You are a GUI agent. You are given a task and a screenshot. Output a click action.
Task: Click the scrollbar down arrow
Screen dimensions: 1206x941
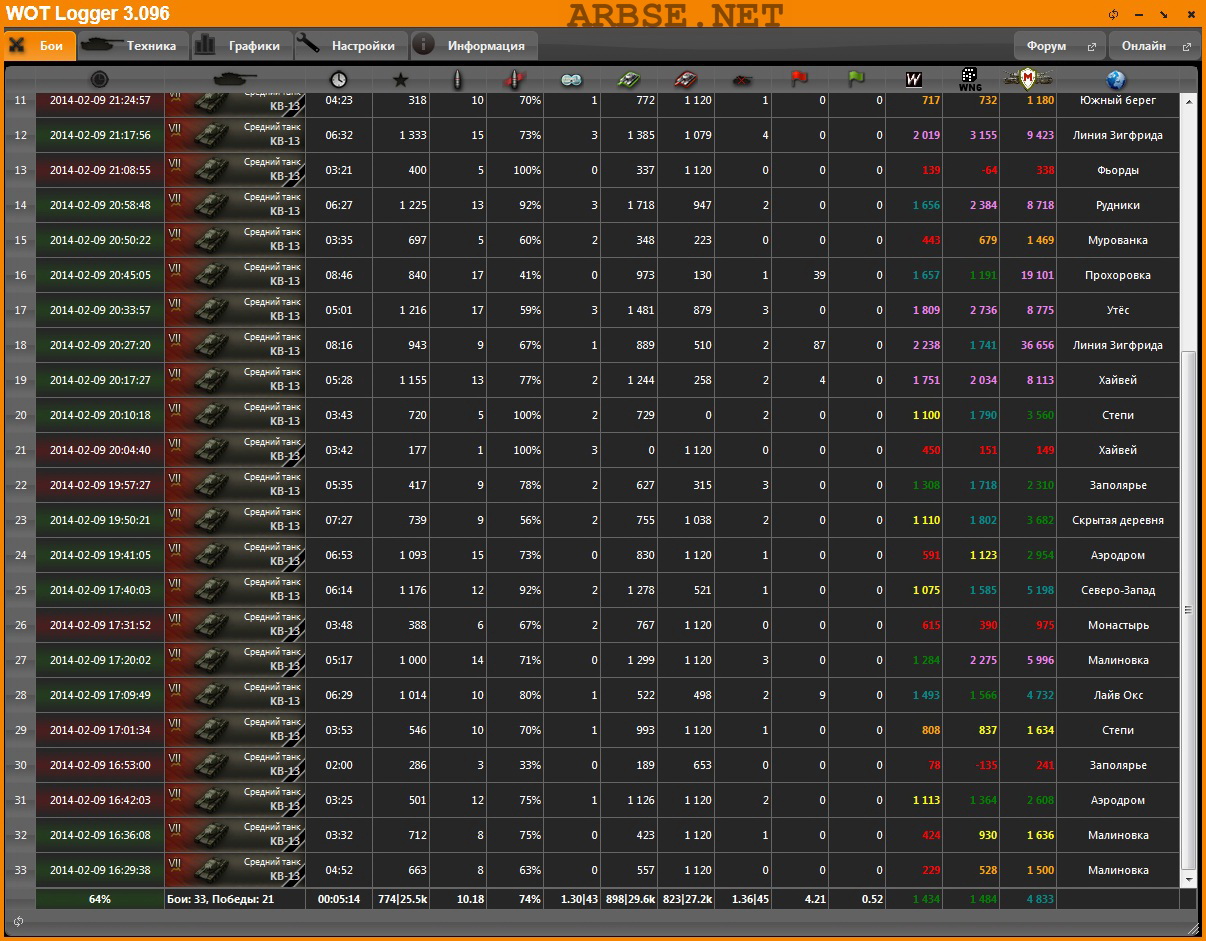(1189, 878)
